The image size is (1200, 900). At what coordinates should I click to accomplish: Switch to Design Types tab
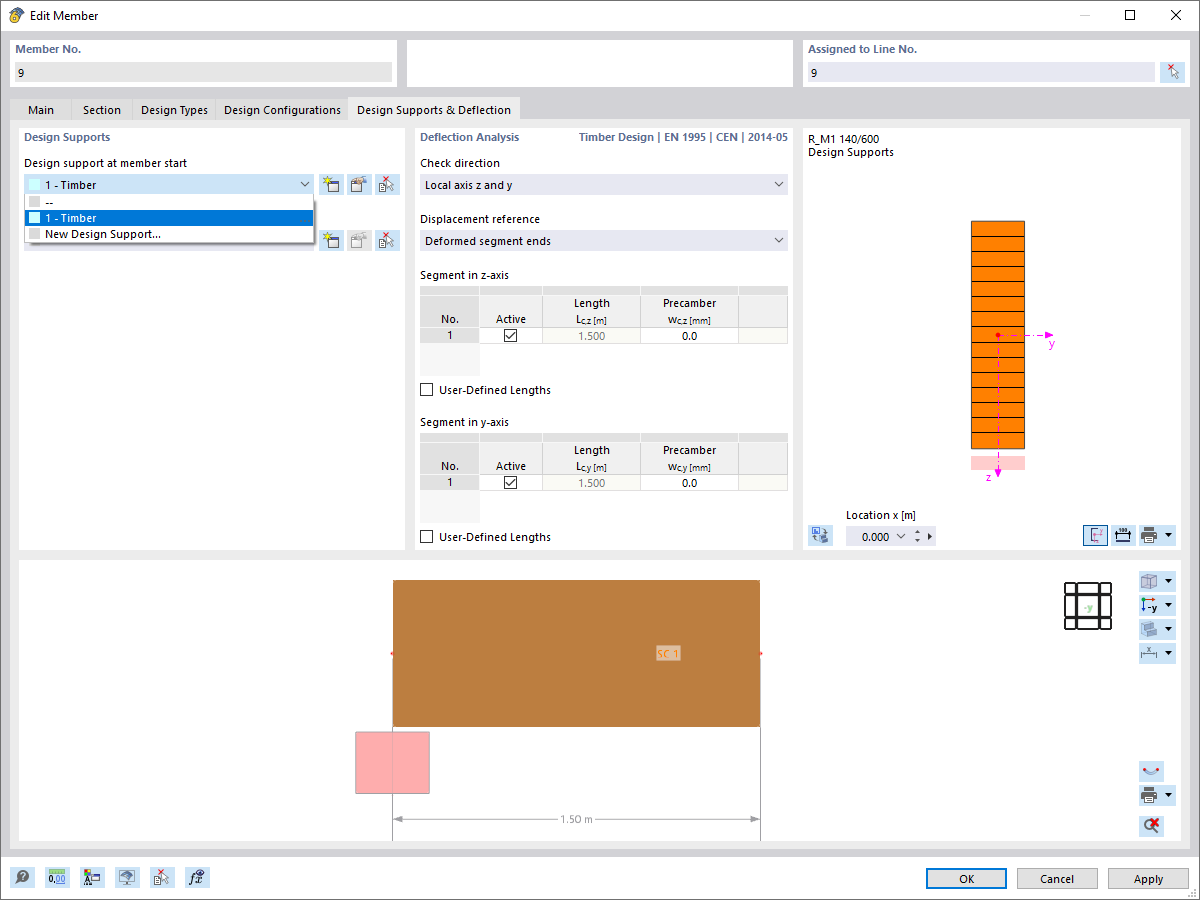coord(174,110)
